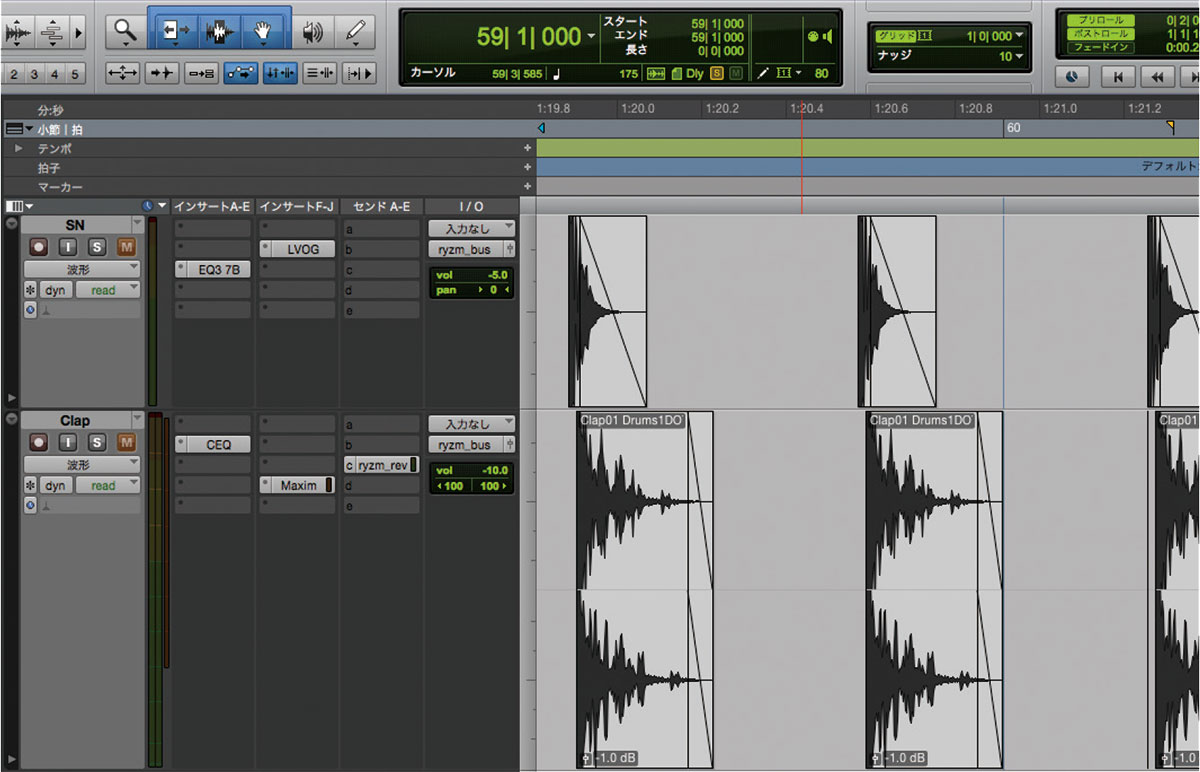Click the MIDI controller icon in the counter
This screenshot has height=772, width=1200.
point(812,36)
